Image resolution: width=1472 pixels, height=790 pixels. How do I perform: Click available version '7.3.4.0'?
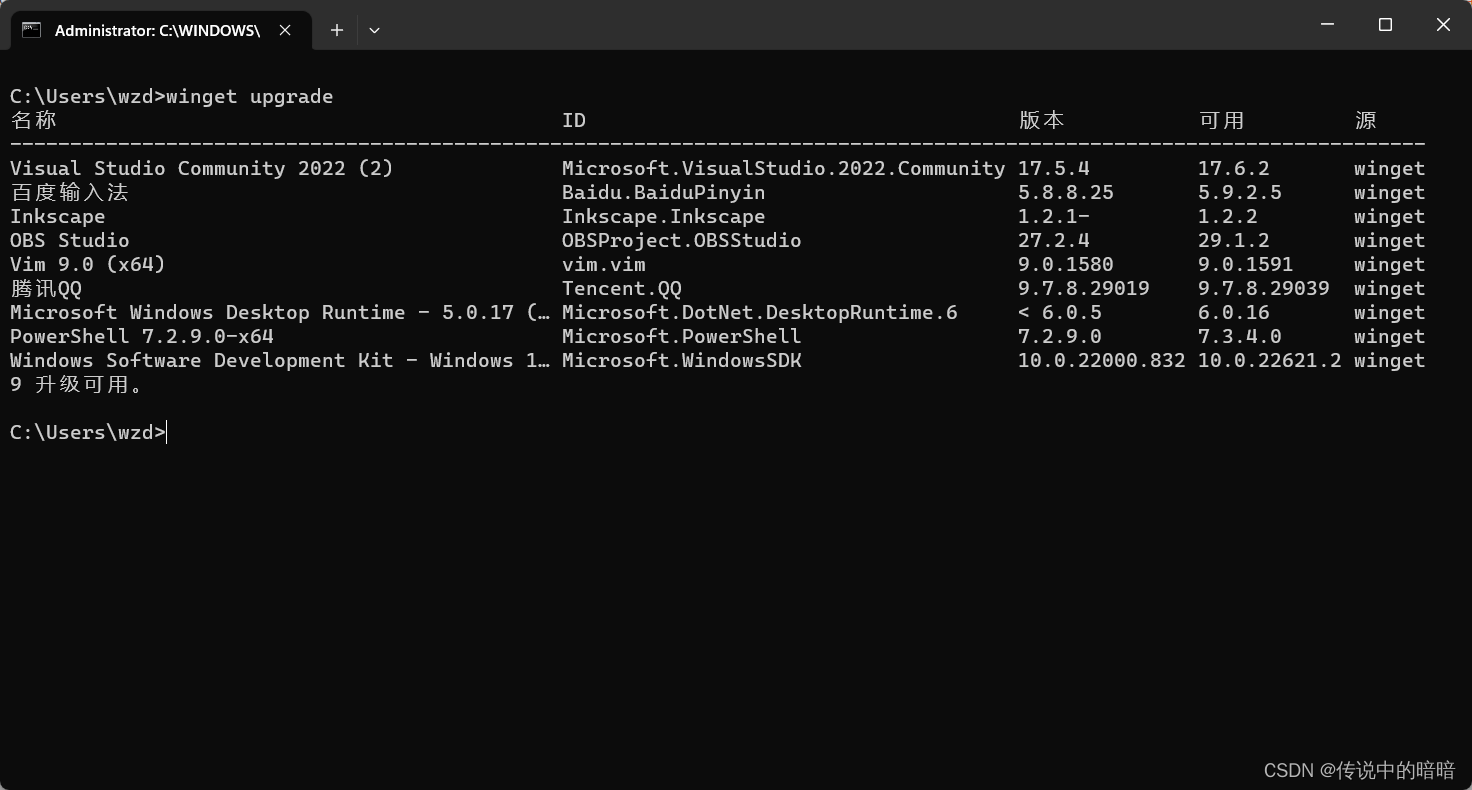point(1240,336)
